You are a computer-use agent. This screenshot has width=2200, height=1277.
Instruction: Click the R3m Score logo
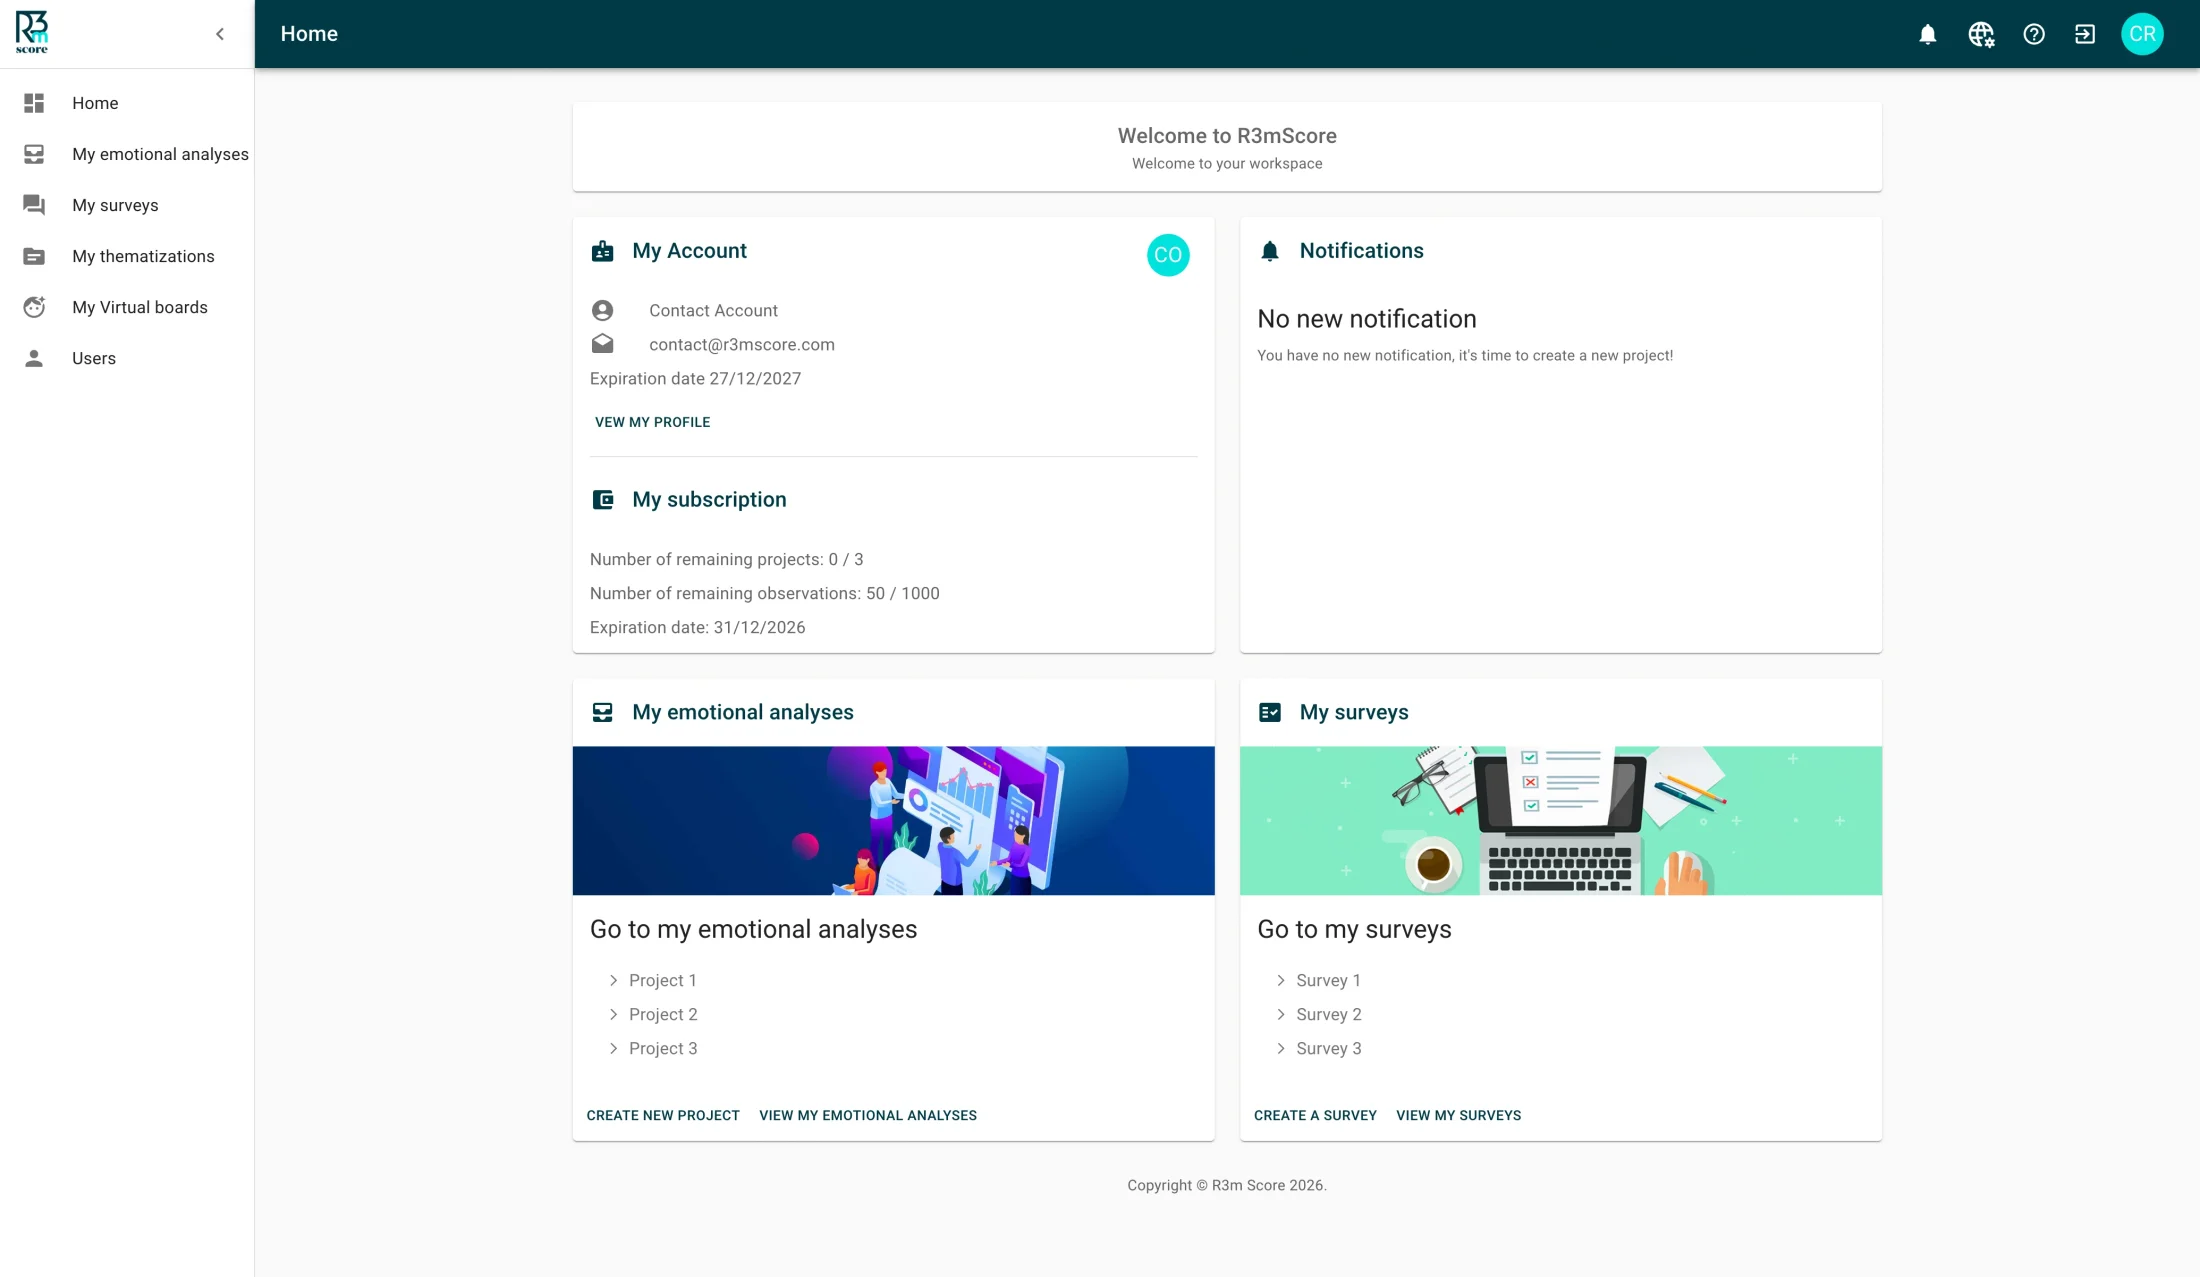pyautogui.click(x=32, y=33)
